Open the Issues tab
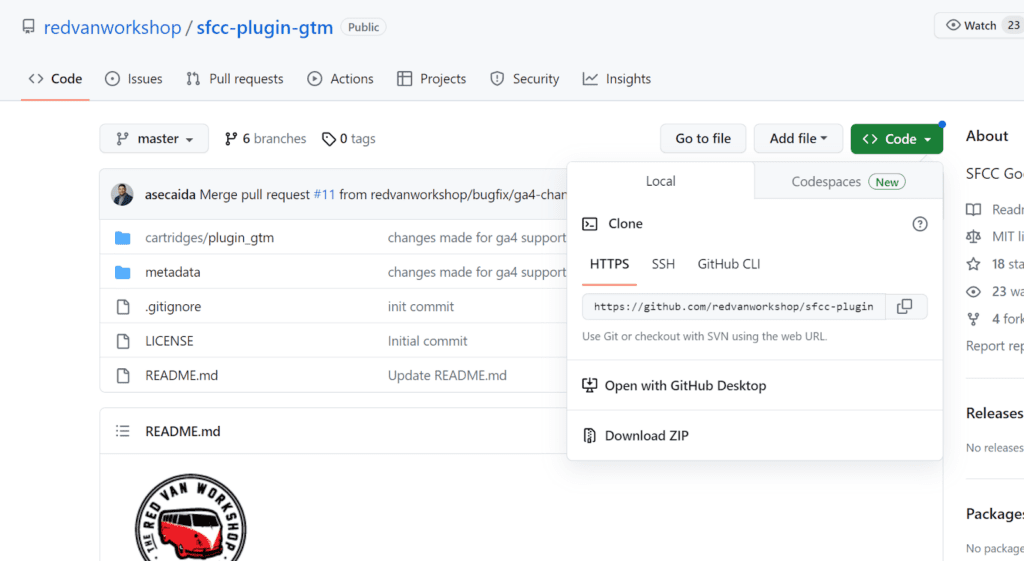 (x=134, y=79)
